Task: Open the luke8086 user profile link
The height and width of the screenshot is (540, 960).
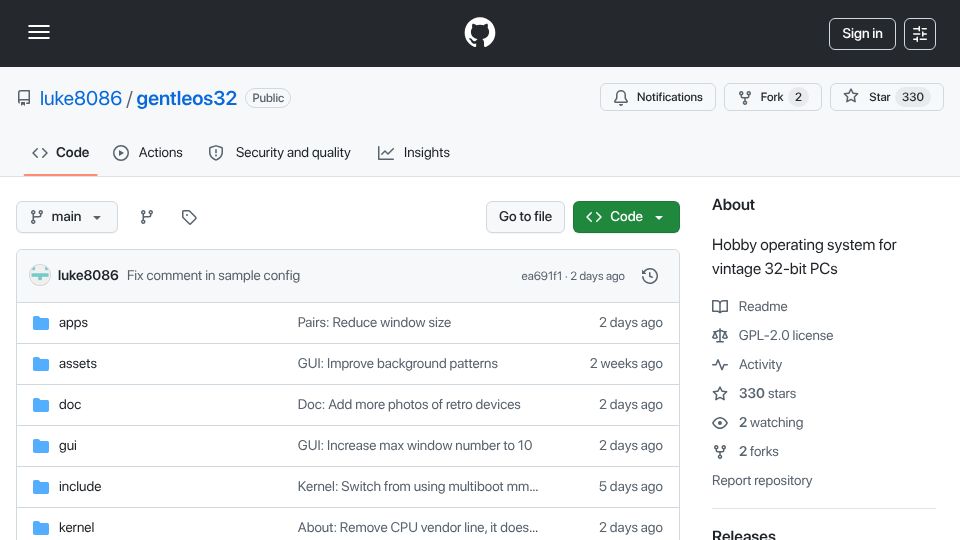Action: [81, 98]
